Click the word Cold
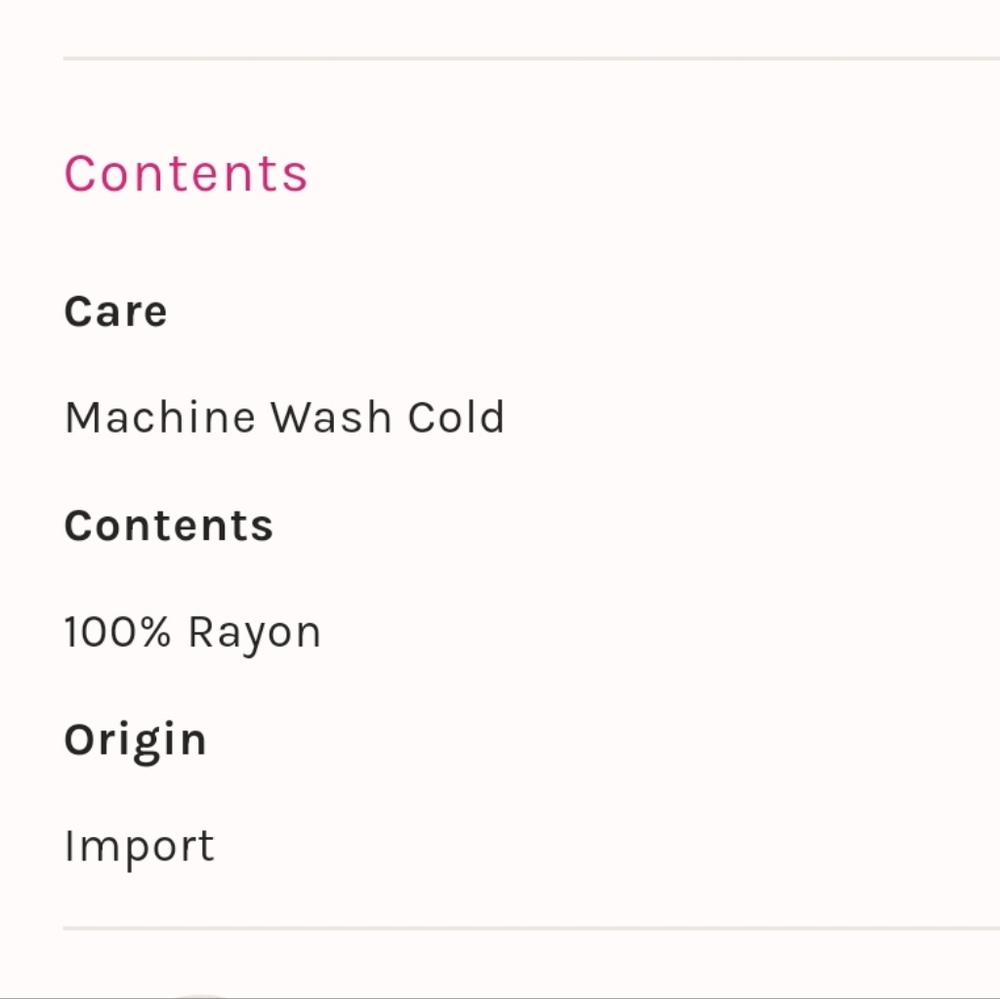 (455, 417)
